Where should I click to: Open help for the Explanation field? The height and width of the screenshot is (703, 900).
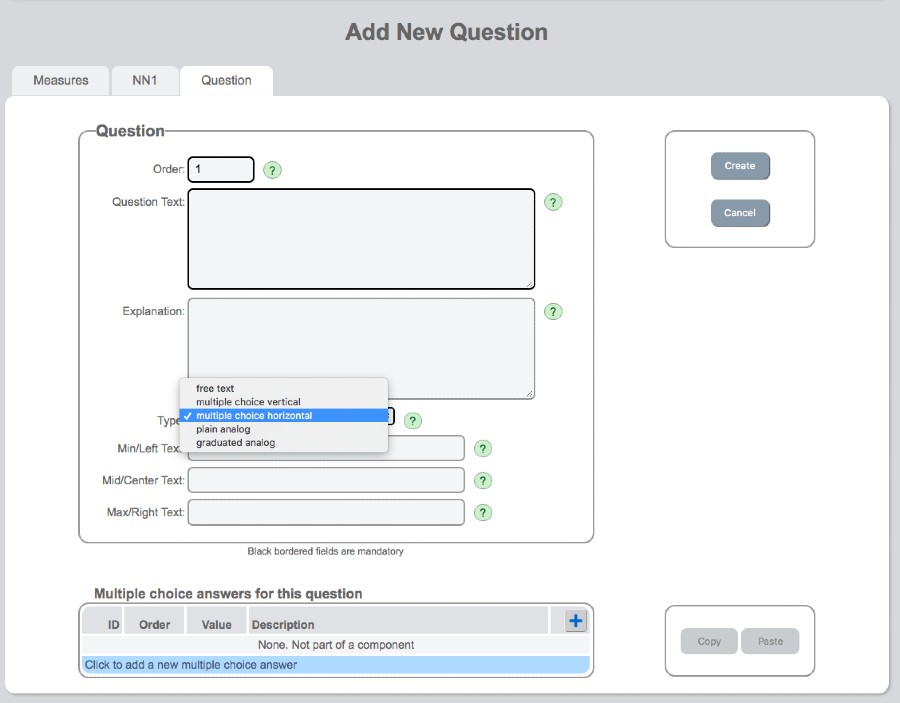click(553, 311)
